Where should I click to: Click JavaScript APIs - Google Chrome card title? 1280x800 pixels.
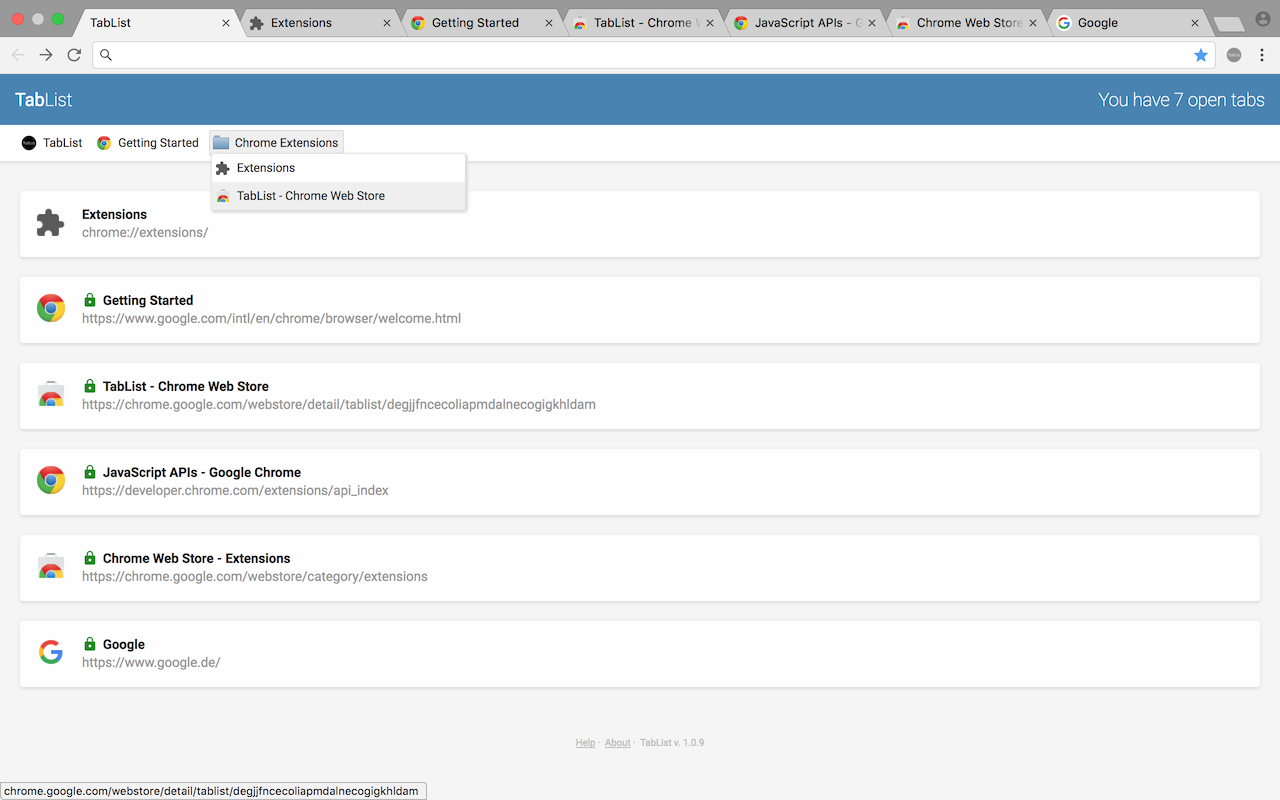click(x=202, y=472)
